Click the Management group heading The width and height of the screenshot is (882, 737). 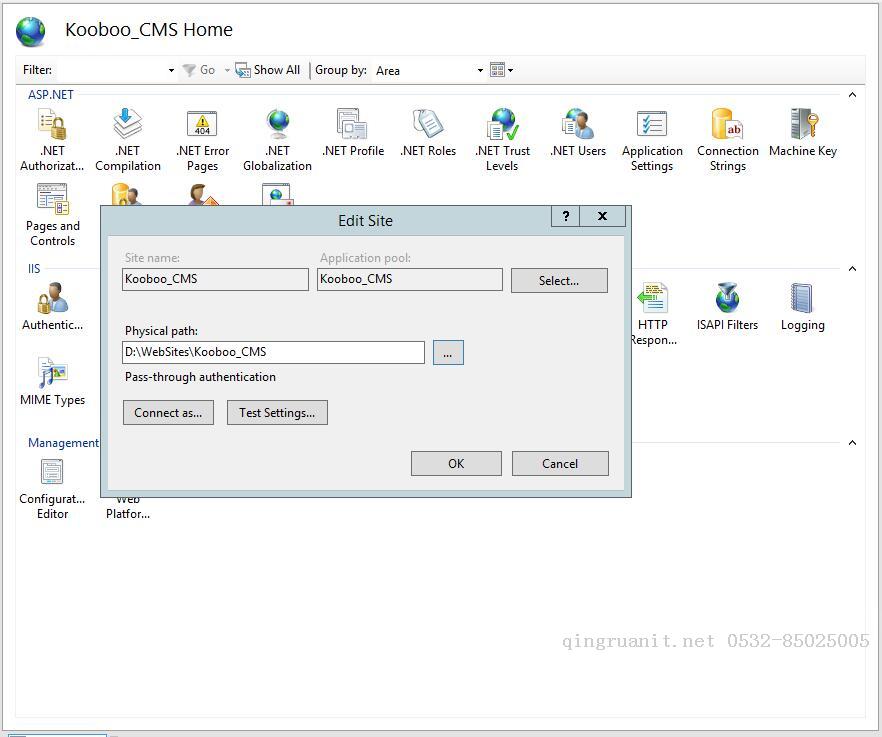(63, 443)
